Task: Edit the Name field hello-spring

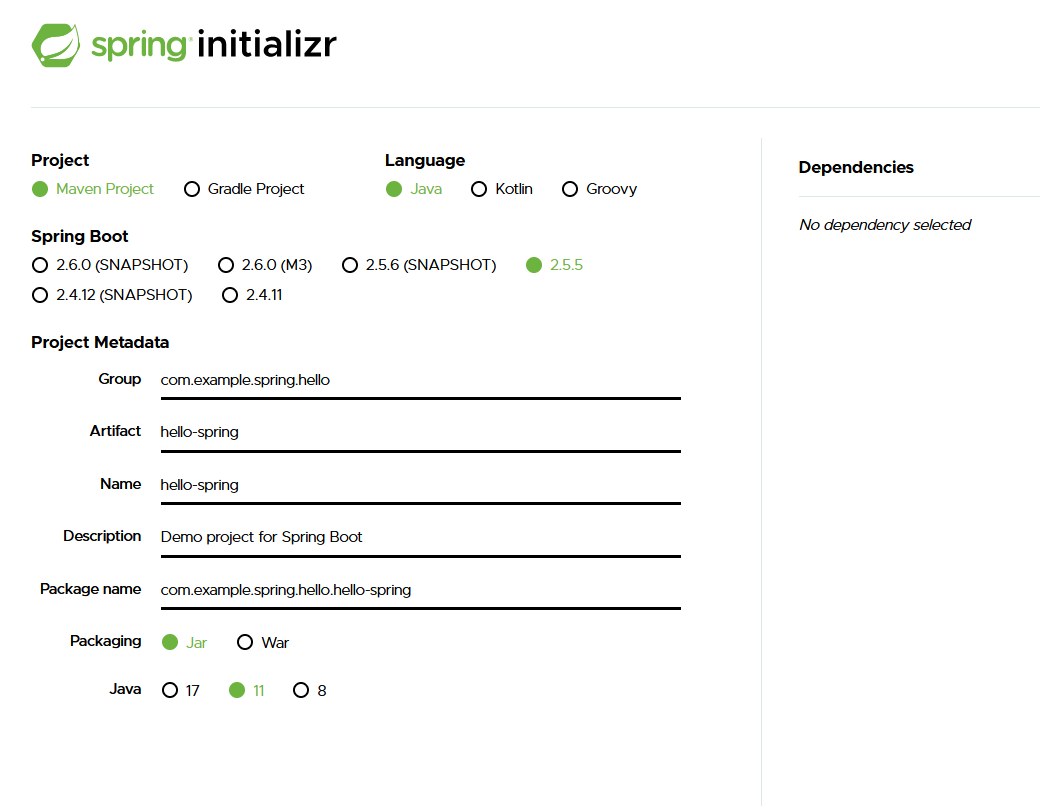Action: coord(421,485)
